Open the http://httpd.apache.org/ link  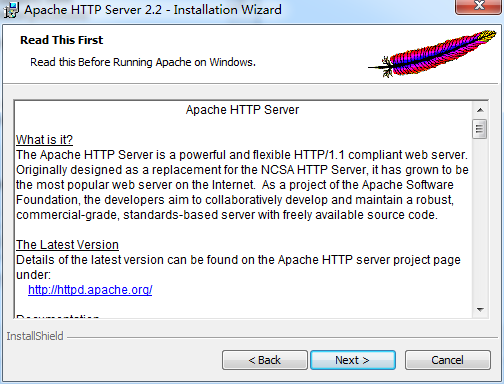pos(90,290)
